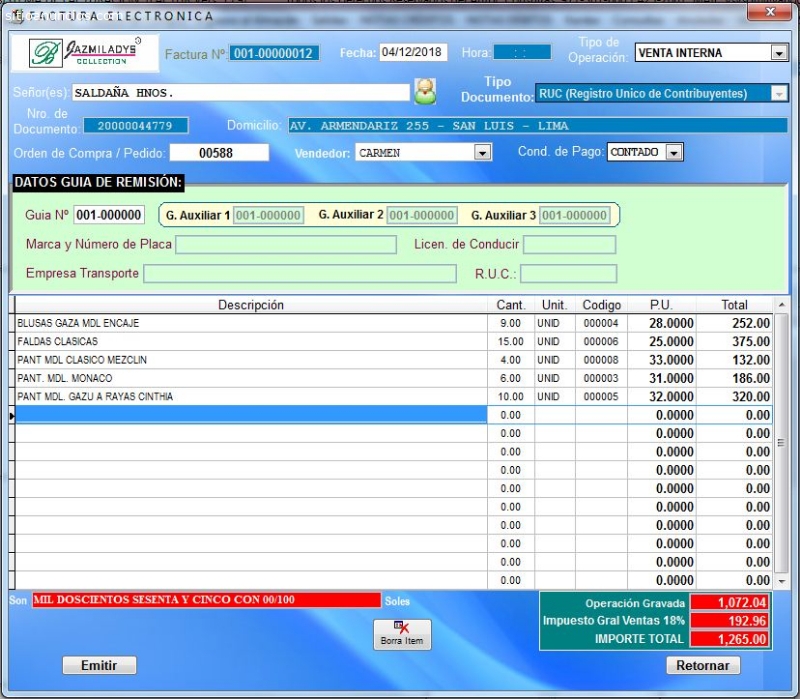Click the customer lookup person icon
Image resolution: width=800 pixels, height=699 pixels.
pyautogui.click(x=425, y=92)
